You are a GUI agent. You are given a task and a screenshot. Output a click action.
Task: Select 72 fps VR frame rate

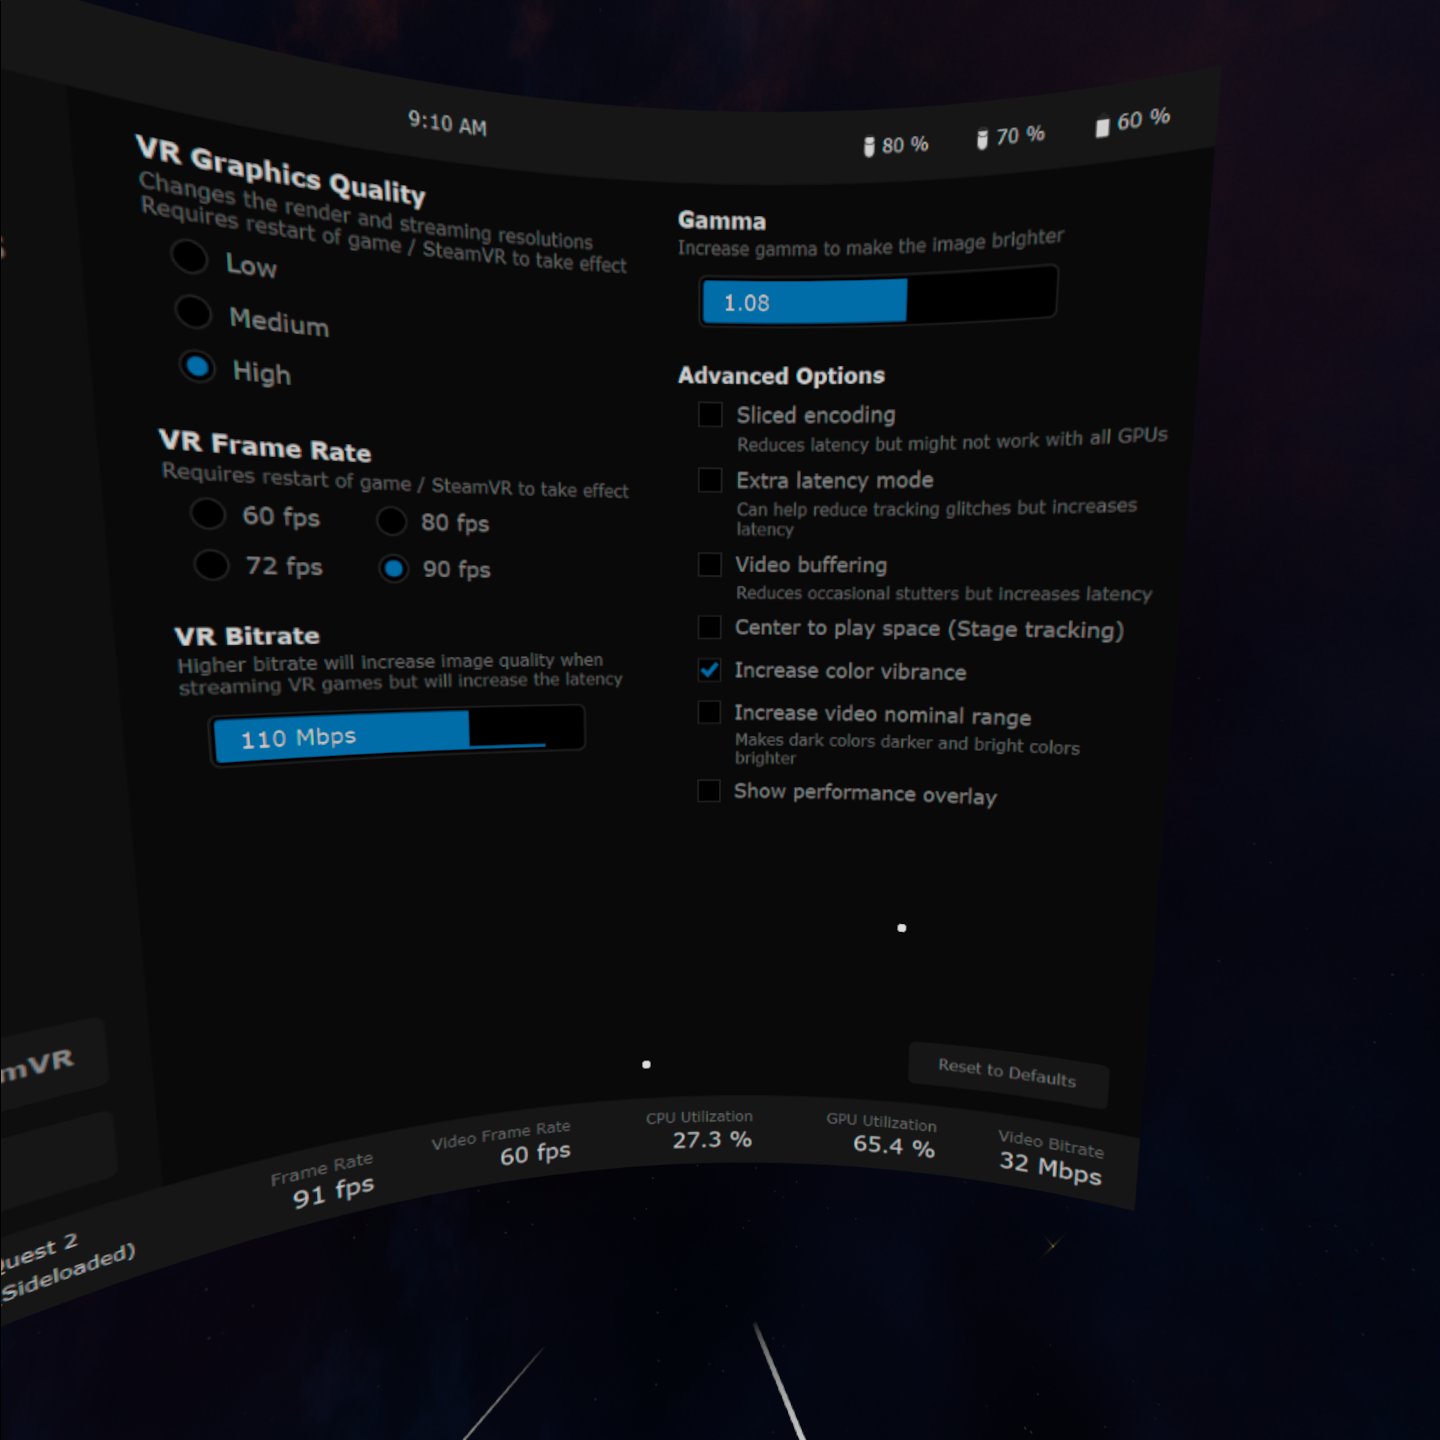click(x=212, y=564)
